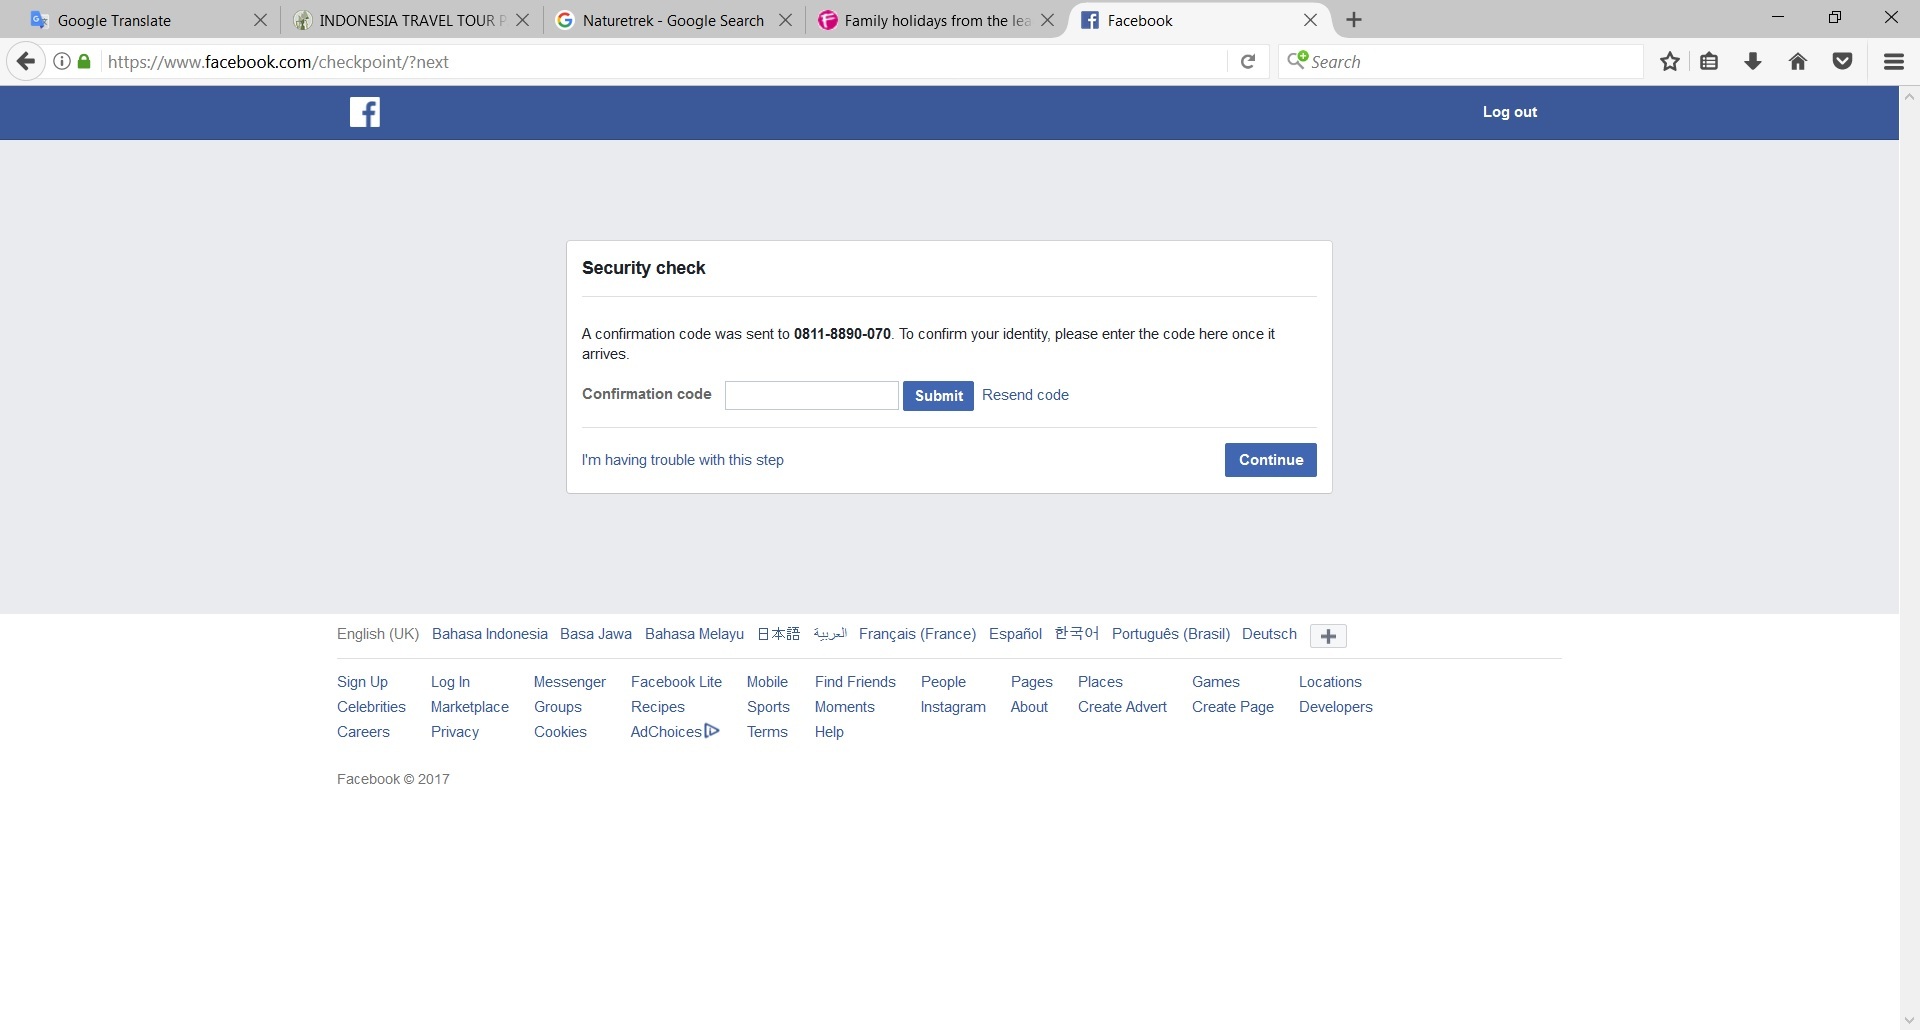Click Log out in the Facebook header

[x=1510, y=112]
